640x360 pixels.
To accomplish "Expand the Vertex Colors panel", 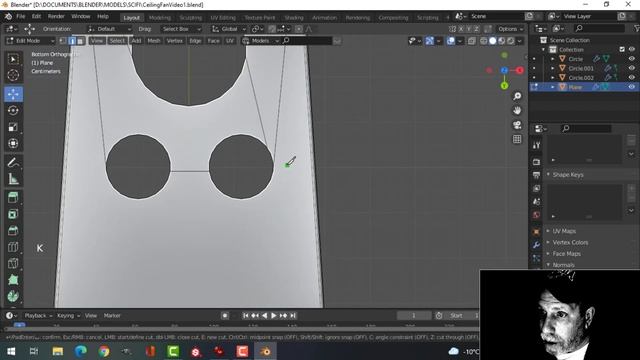I will click(x=548, y=242).
